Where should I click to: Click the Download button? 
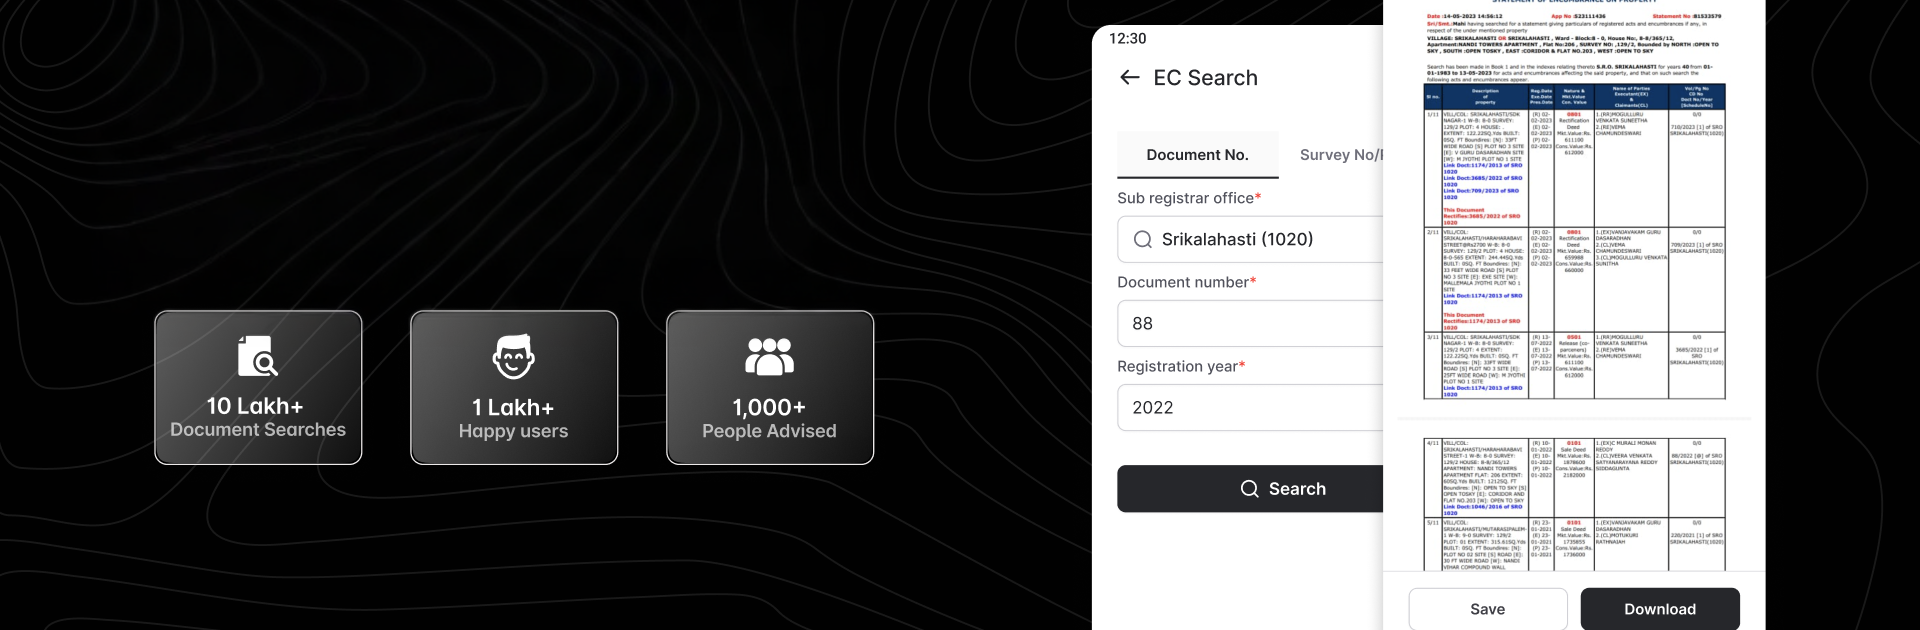coord(1659,609)
